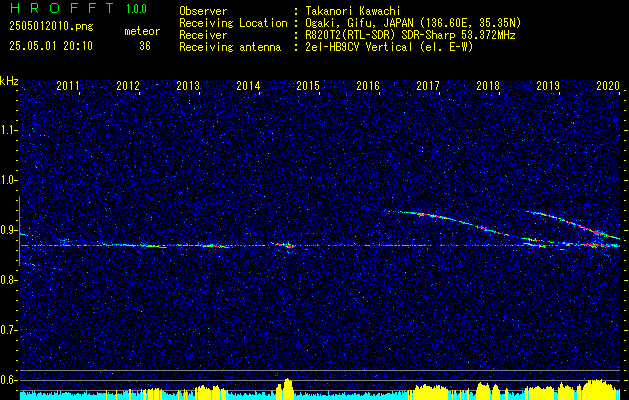
Task: Click the 0.6 kHz frequency label
Action: (8, 380)
